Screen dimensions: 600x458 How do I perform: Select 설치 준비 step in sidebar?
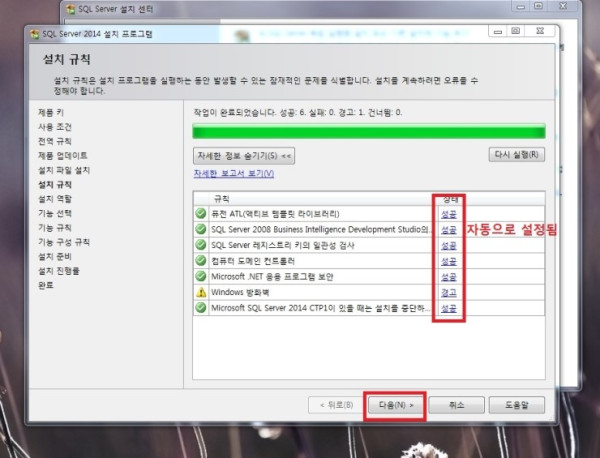pos(55,256)
